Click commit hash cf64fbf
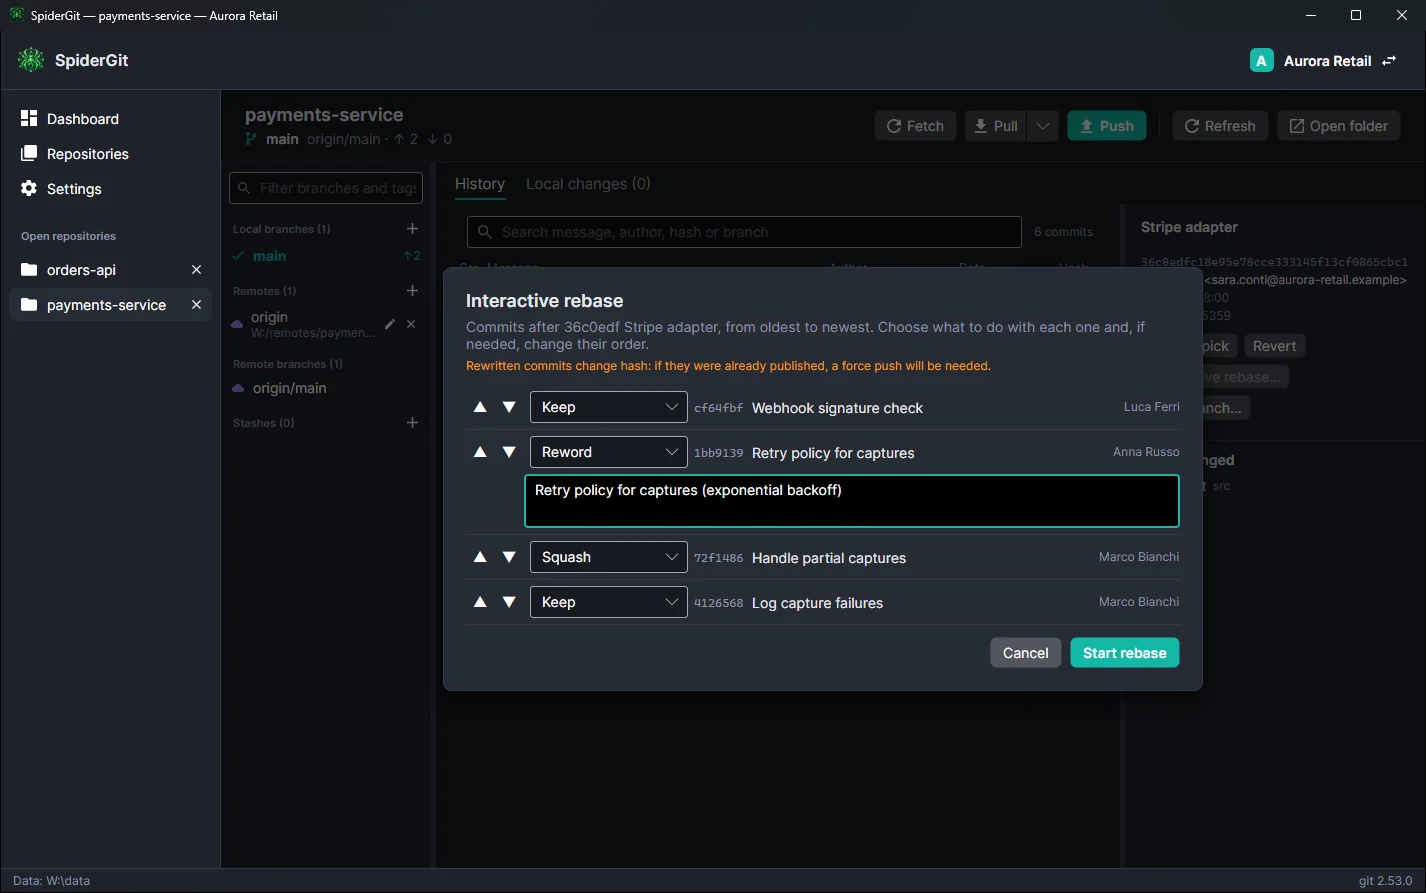Screen dimensions: 1426x893 coord(719,408)
